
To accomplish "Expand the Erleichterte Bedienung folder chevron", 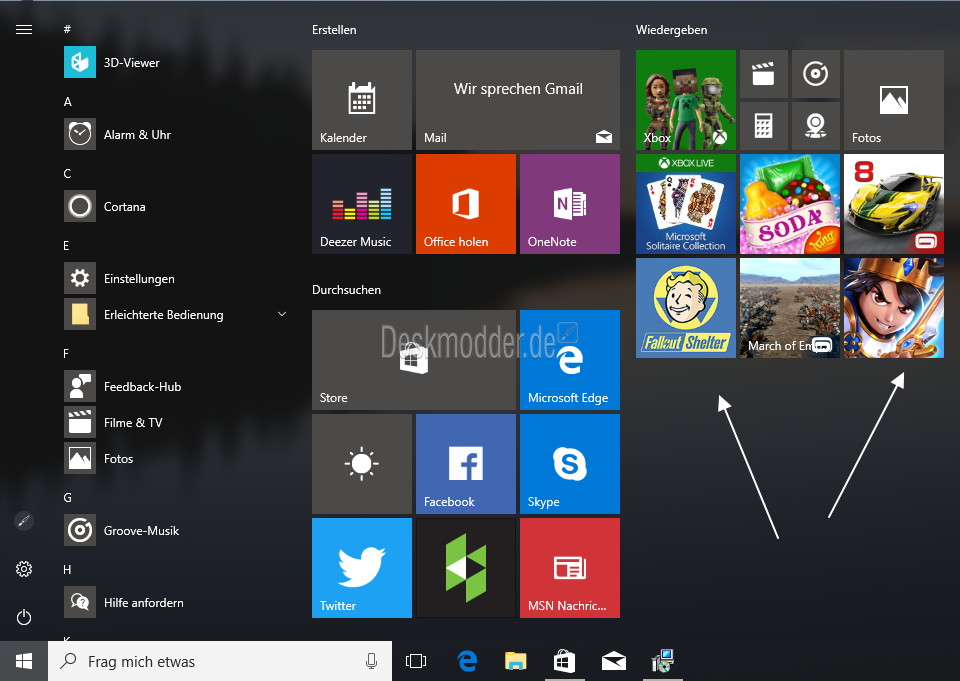I will tap(282, 314).
